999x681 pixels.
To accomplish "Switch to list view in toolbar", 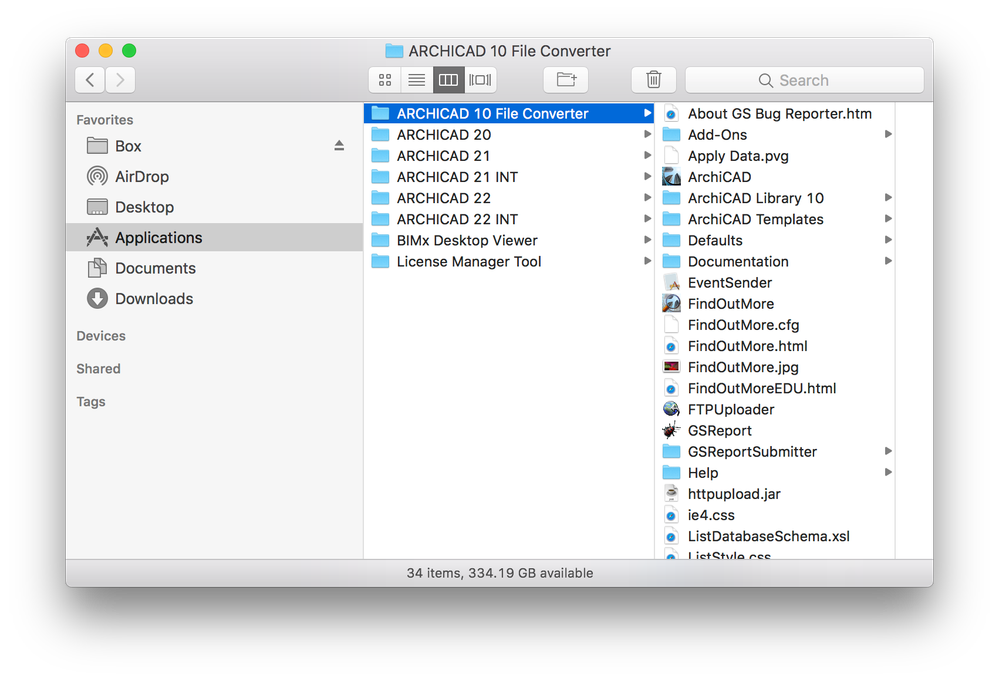I will coord(417,80).
